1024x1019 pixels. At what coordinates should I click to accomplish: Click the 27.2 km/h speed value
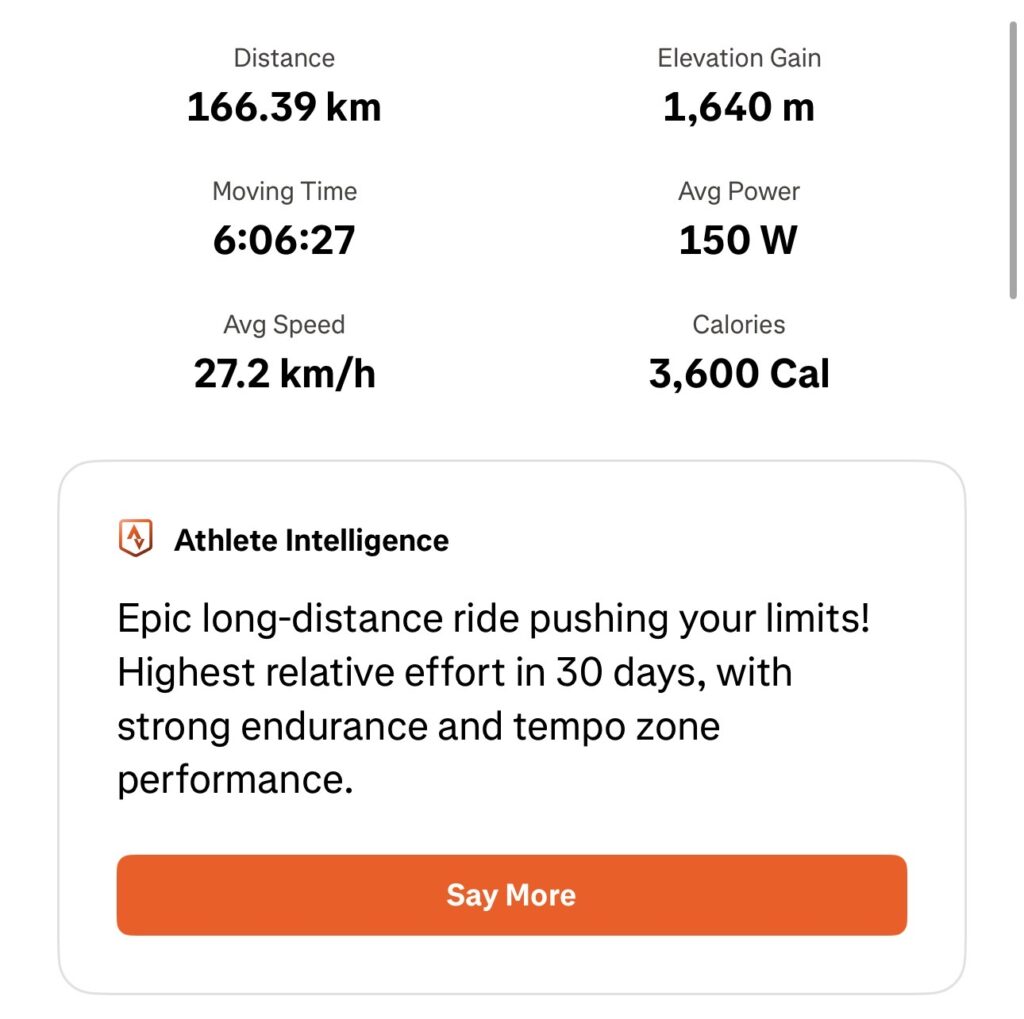tap(284, 374)
